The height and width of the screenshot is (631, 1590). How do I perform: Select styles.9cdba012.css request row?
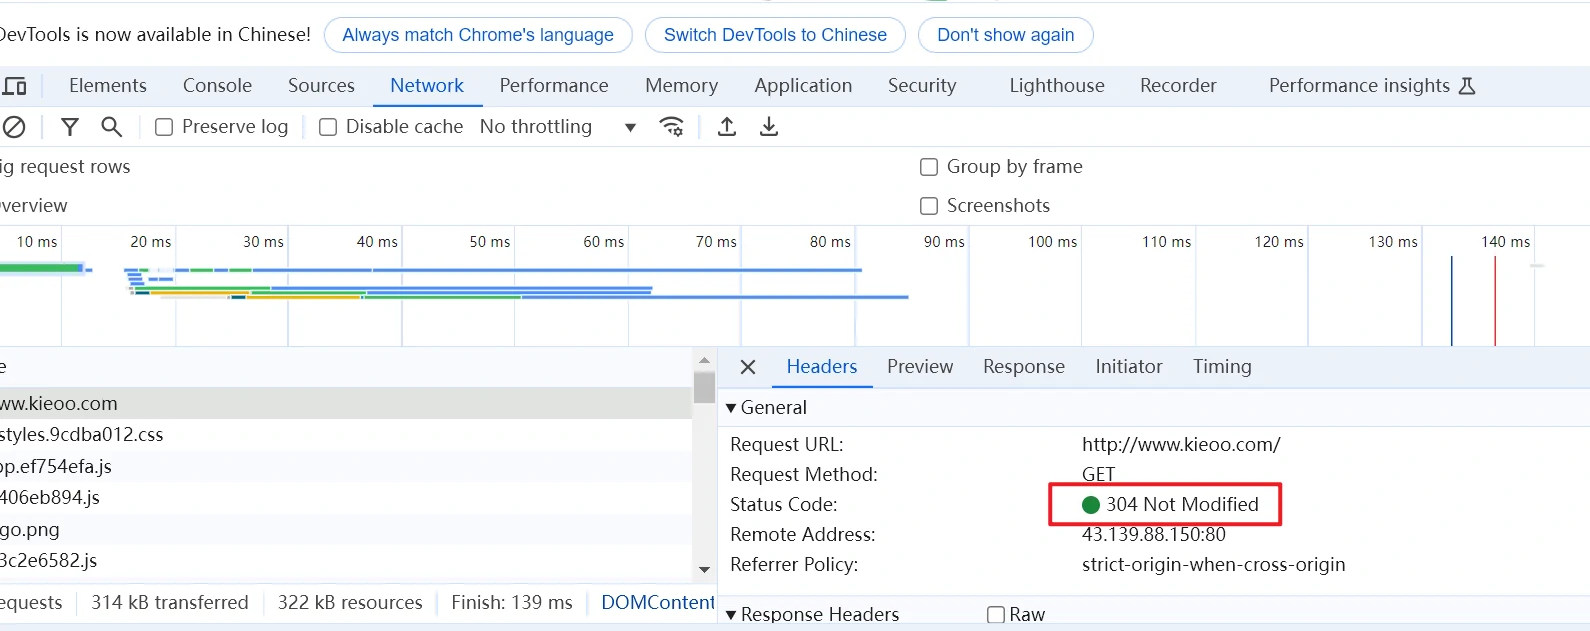tap(82, 435)
